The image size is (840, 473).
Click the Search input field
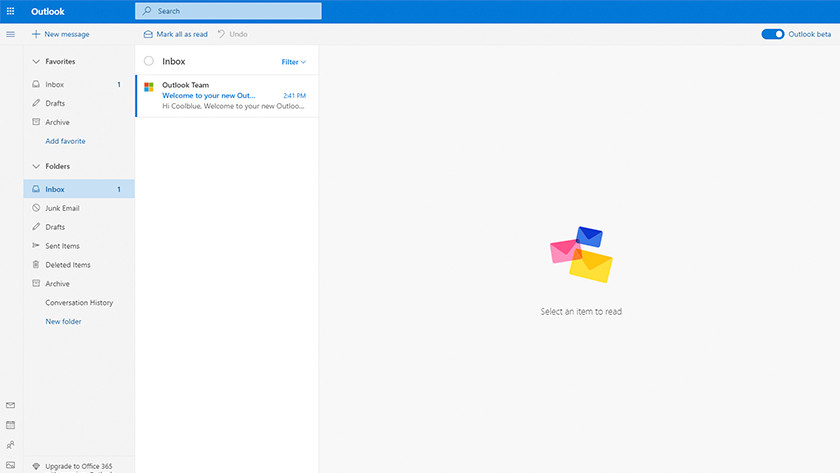[230, 11]
